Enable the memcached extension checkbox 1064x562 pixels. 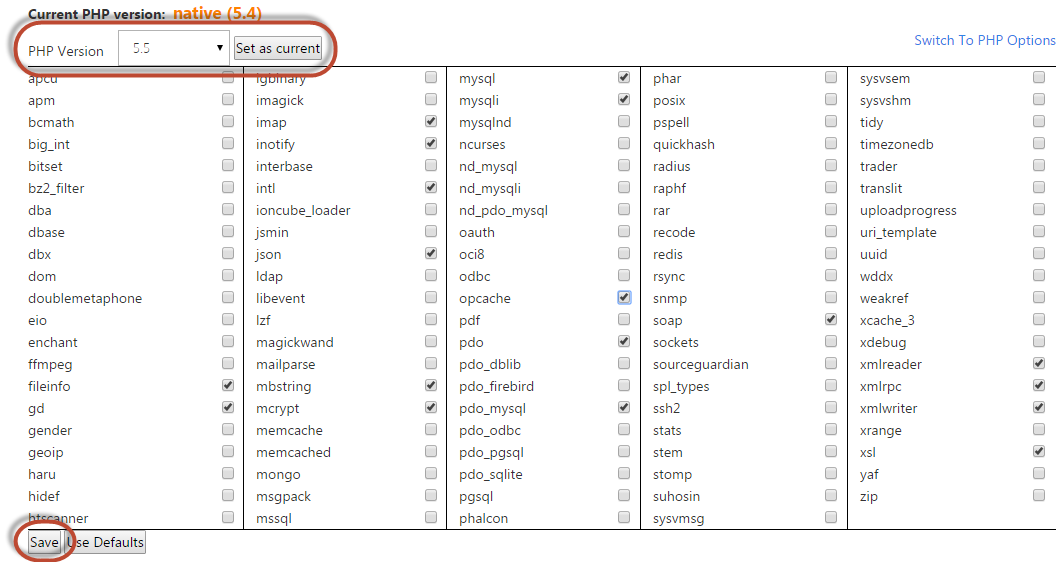point(431,451)
